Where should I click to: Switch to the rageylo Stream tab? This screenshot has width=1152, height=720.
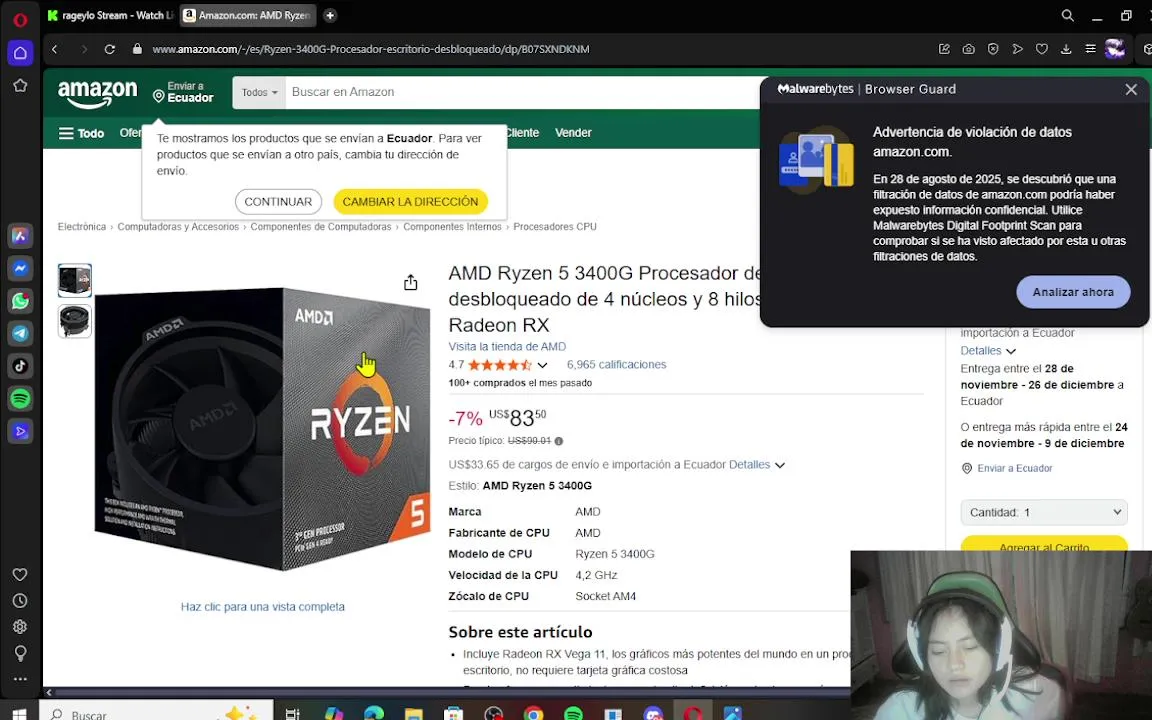[110, 15]
